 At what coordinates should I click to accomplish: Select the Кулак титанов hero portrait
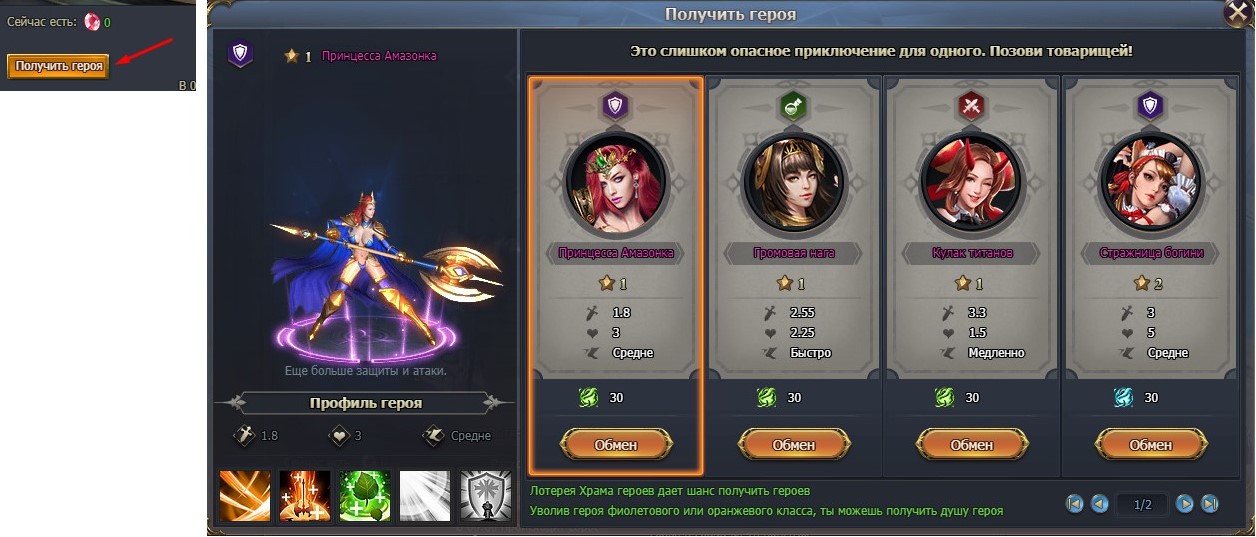pyautogui.click(x=972, y=182)
